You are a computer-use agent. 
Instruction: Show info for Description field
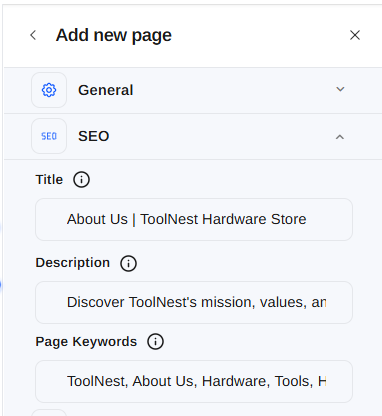tap(128, 263)
